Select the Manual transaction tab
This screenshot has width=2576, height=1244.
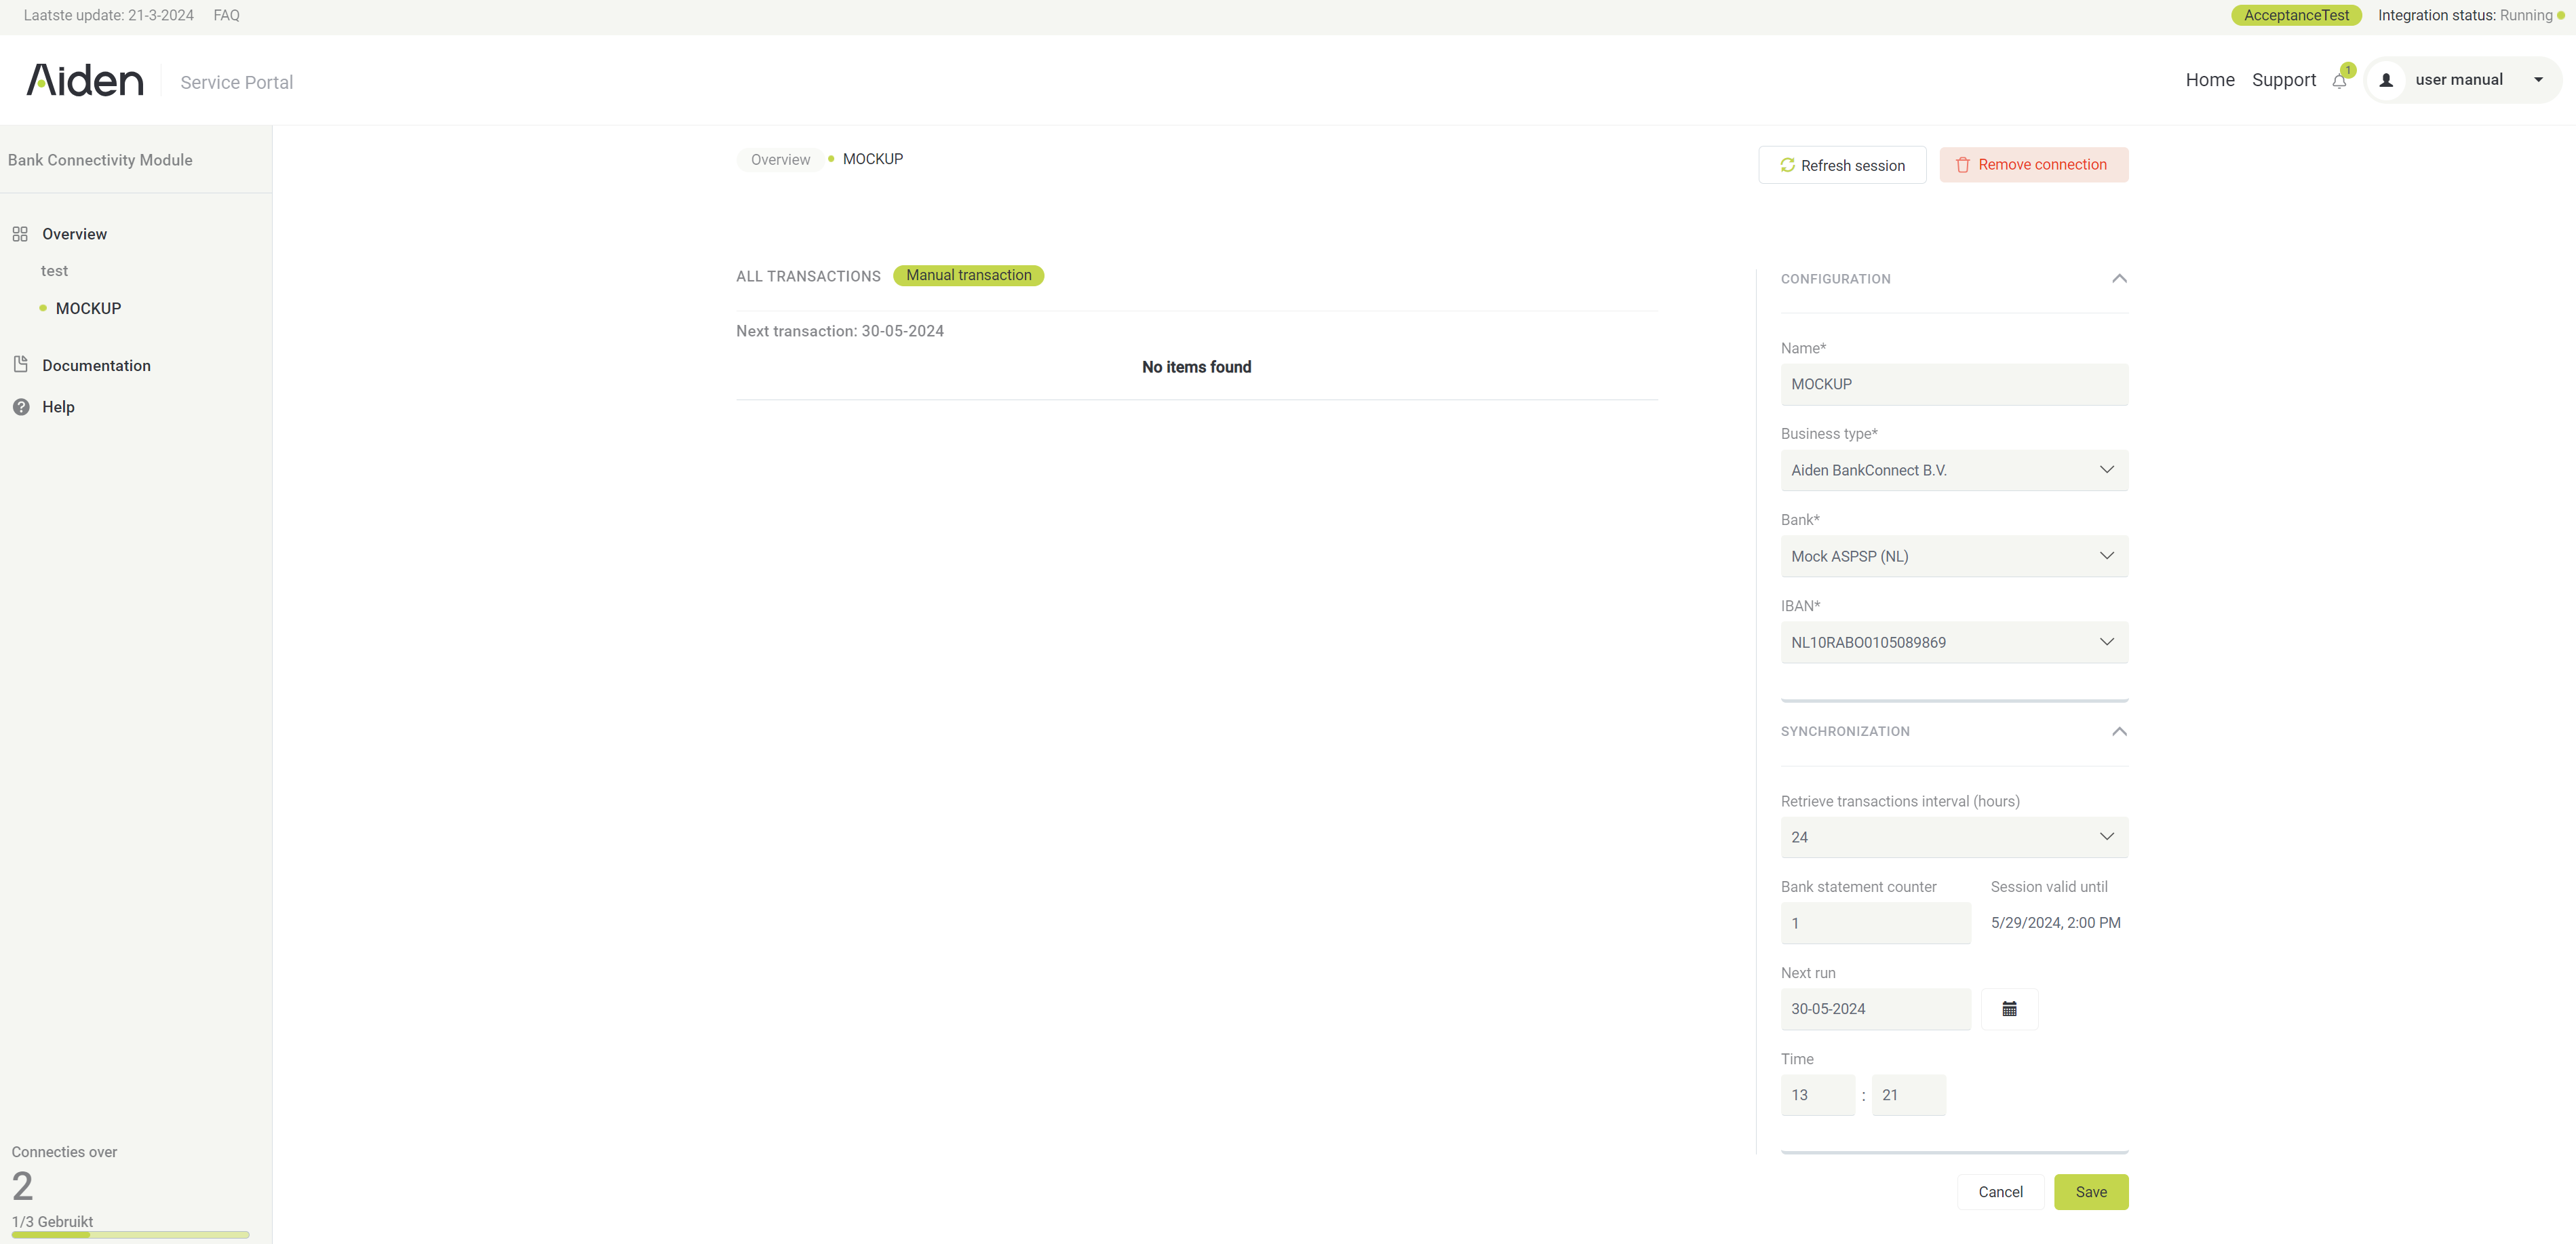[968, 275]
